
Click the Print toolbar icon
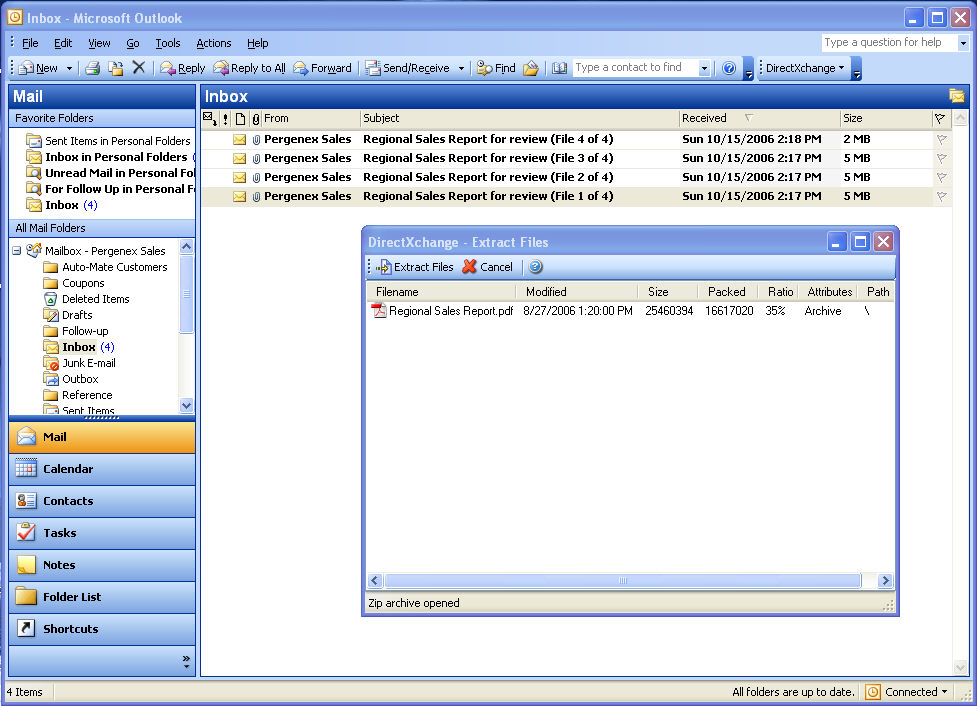(x=93, y=68)
